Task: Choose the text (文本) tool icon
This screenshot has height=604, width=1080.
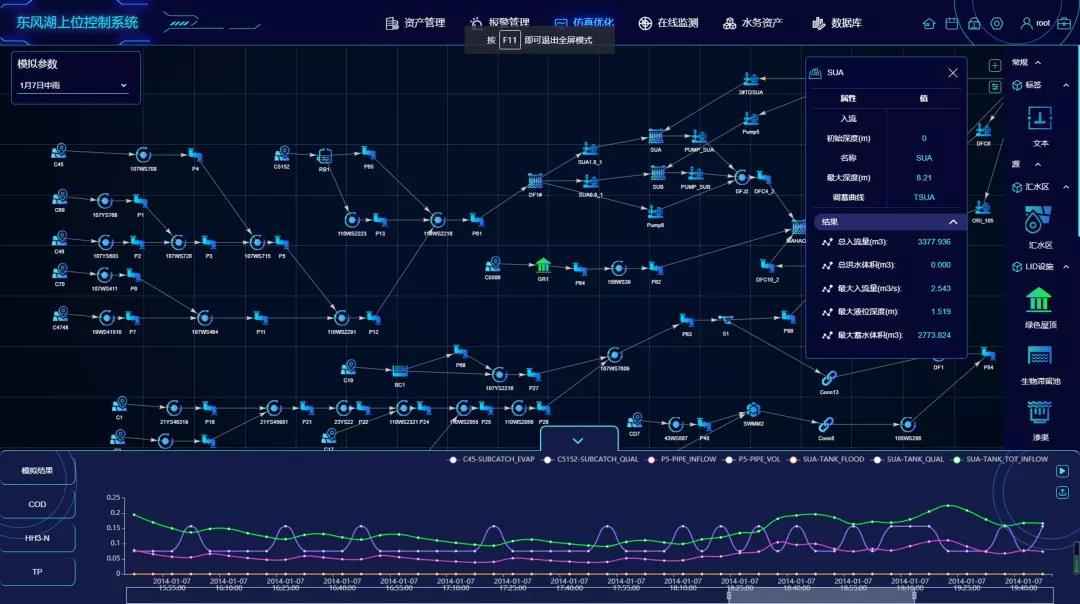Action: (x=1040, y=119)
